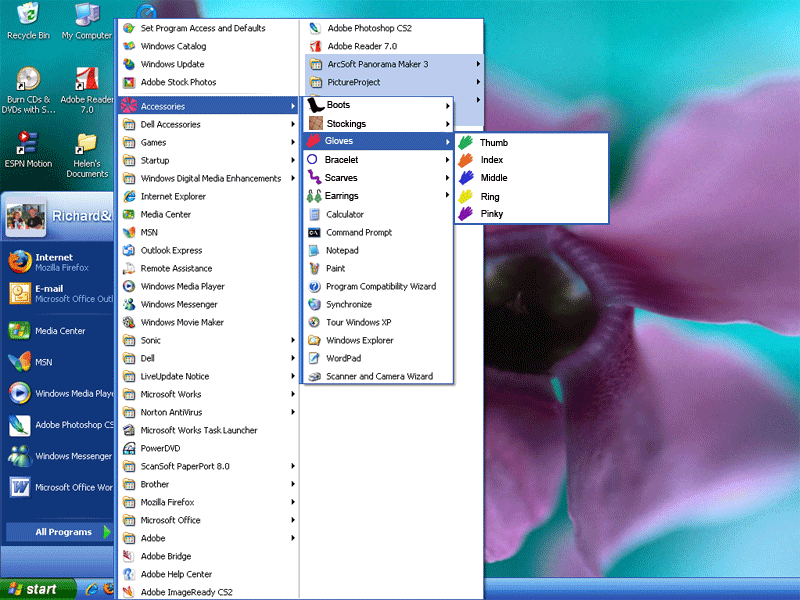Click the Bracelet circle icon
Image resolution: width=800 pixels, height=600 pixels.
click(312, 160)
